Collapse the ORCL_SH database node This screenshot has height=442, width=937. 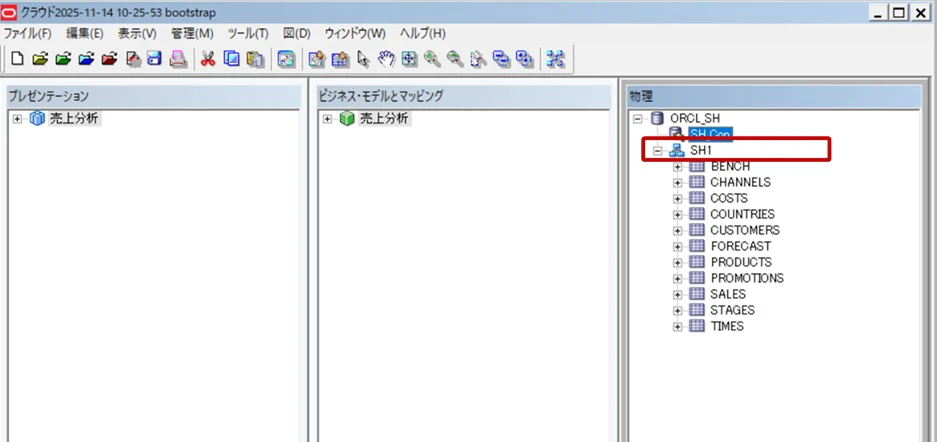[x=638, y=119]
